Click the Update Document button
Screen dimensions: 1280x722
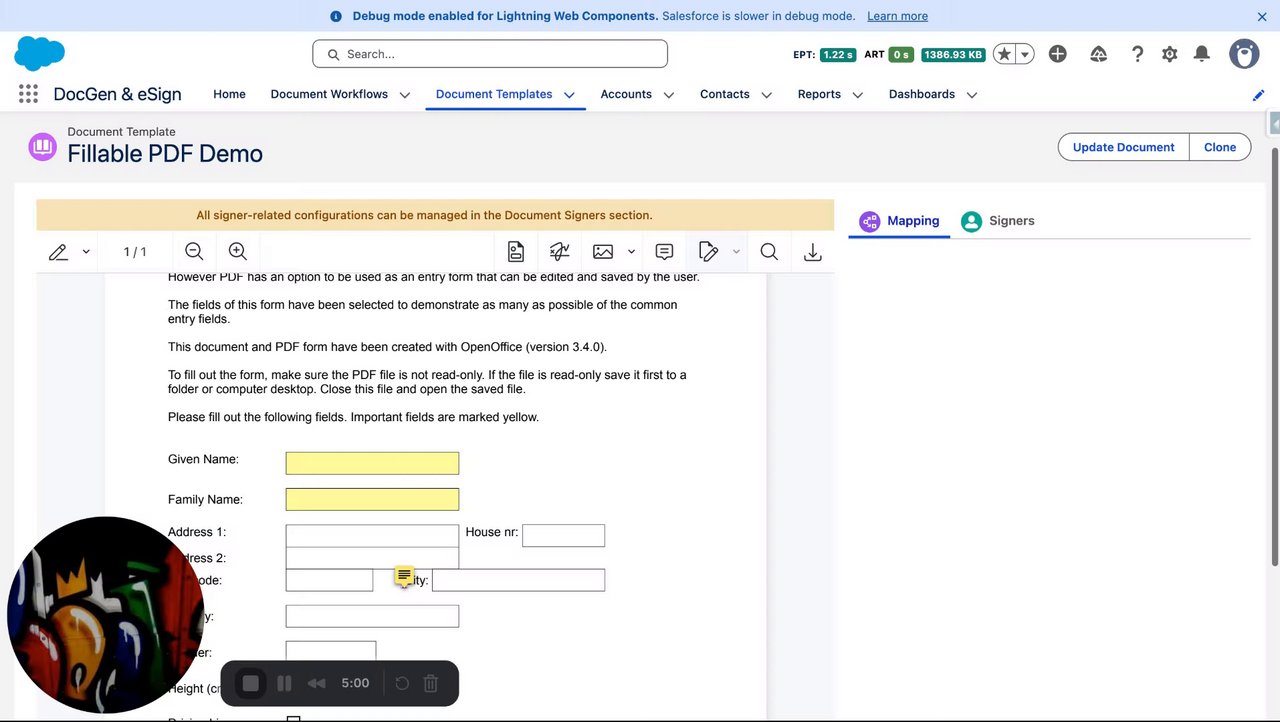point(1124,147)
